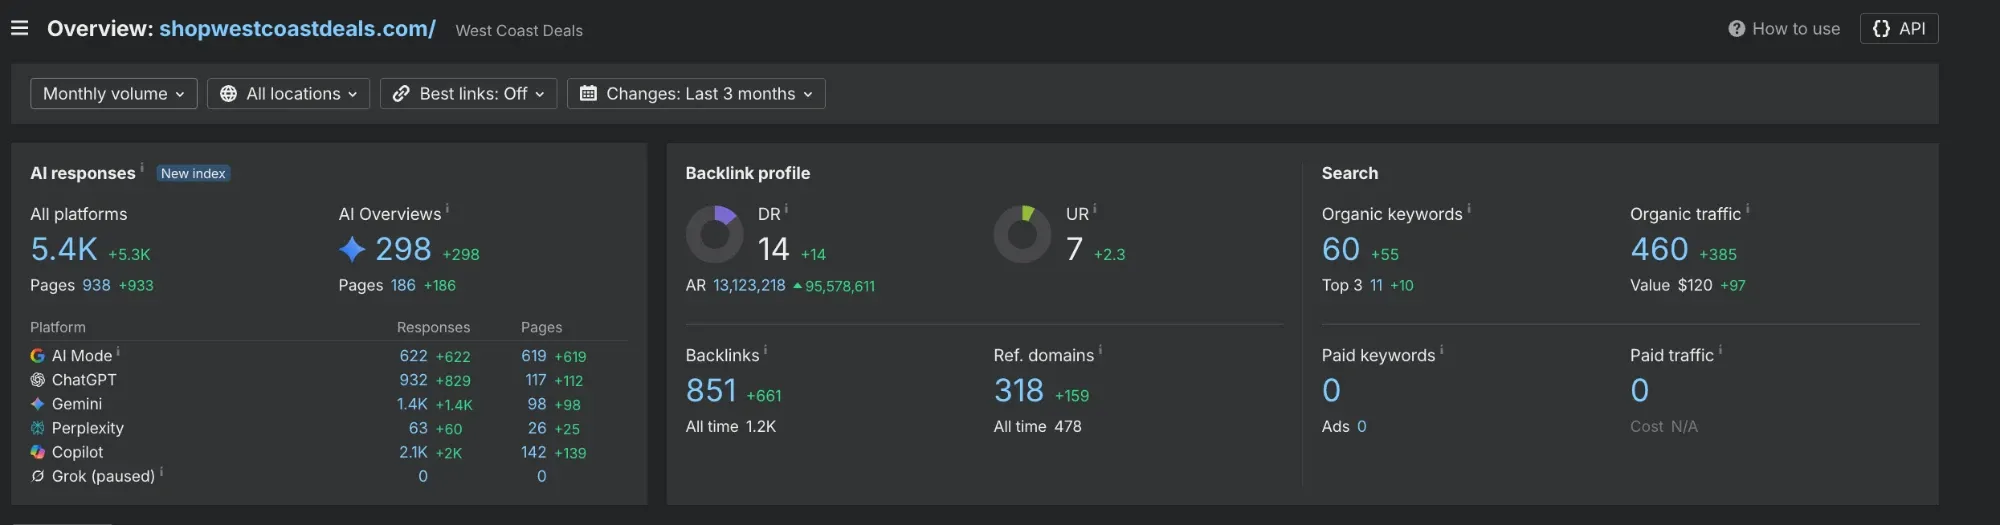Click the Ref. domains All time 478 text
The width and height of the screenshot is (2000, 525).
pyautogui.click(x=1037, y=426)
